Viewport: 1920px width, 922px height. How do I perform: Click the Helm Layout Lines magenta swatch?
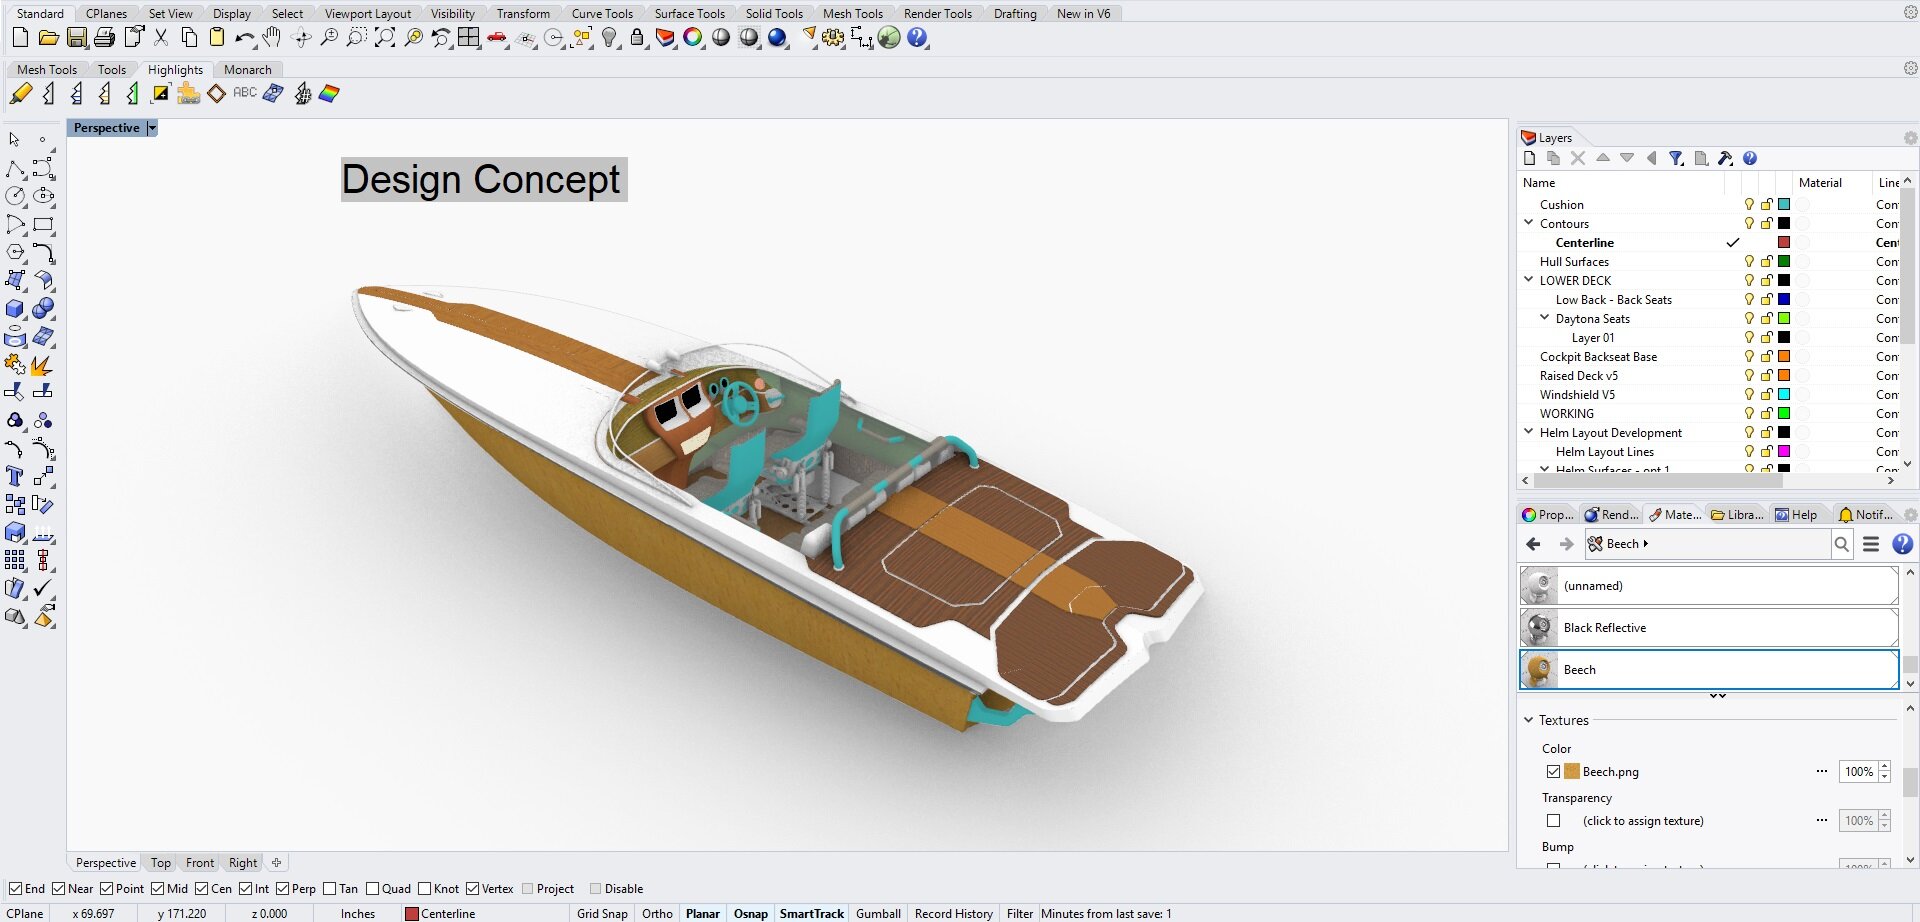click(x=1784, y=452)
